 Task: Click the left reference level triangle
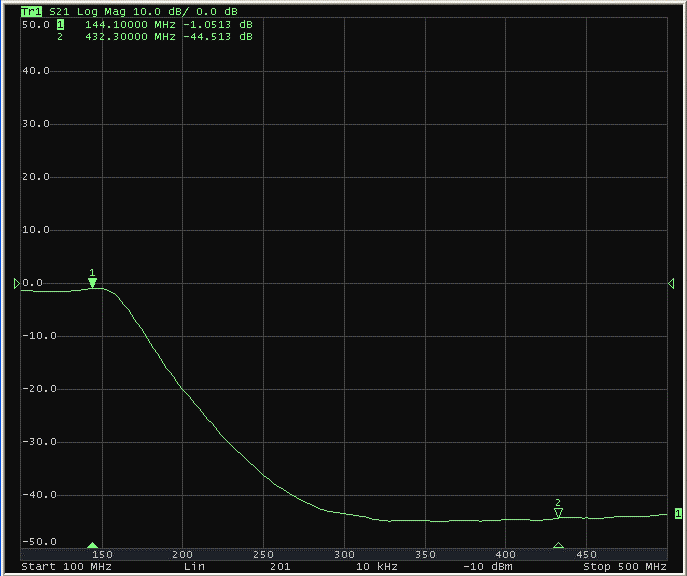click(x=17, y=283)
